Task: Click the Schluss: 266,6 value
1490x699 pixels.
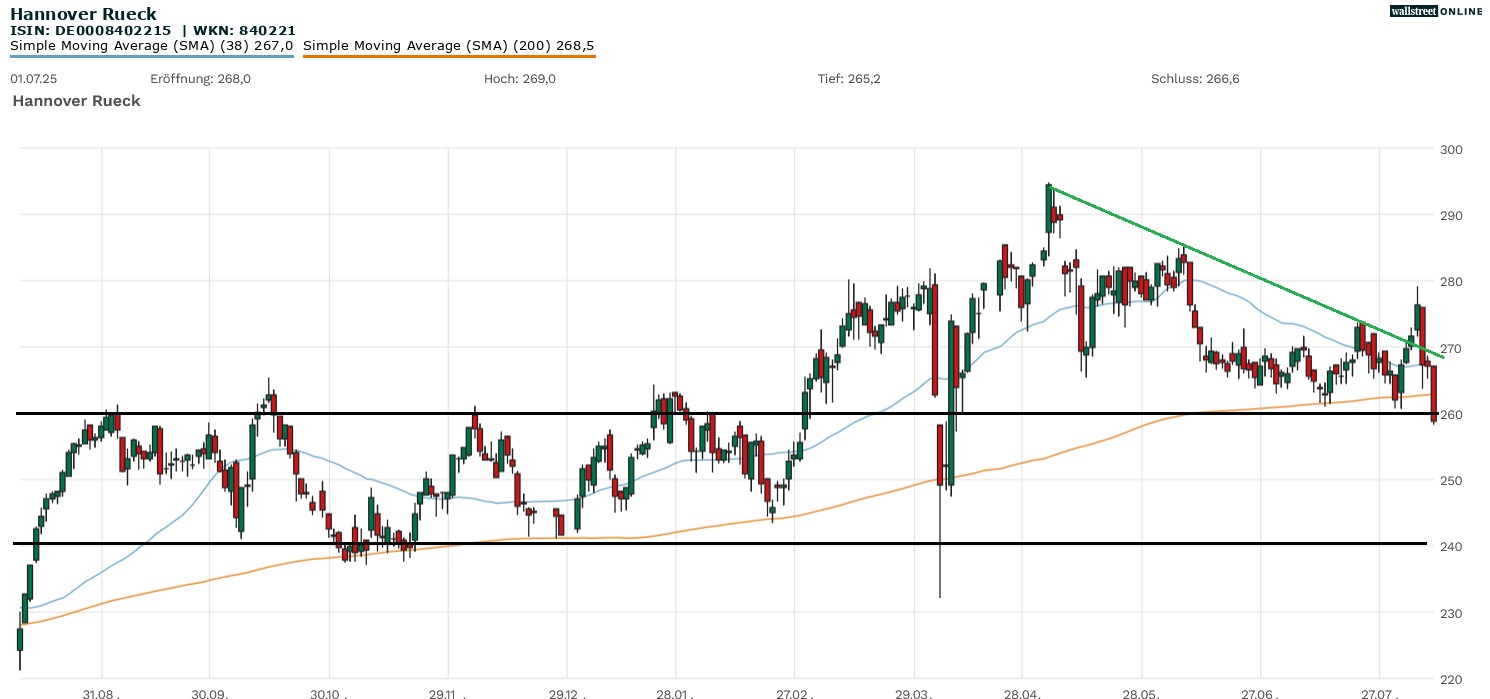Action: point(1195,79)
